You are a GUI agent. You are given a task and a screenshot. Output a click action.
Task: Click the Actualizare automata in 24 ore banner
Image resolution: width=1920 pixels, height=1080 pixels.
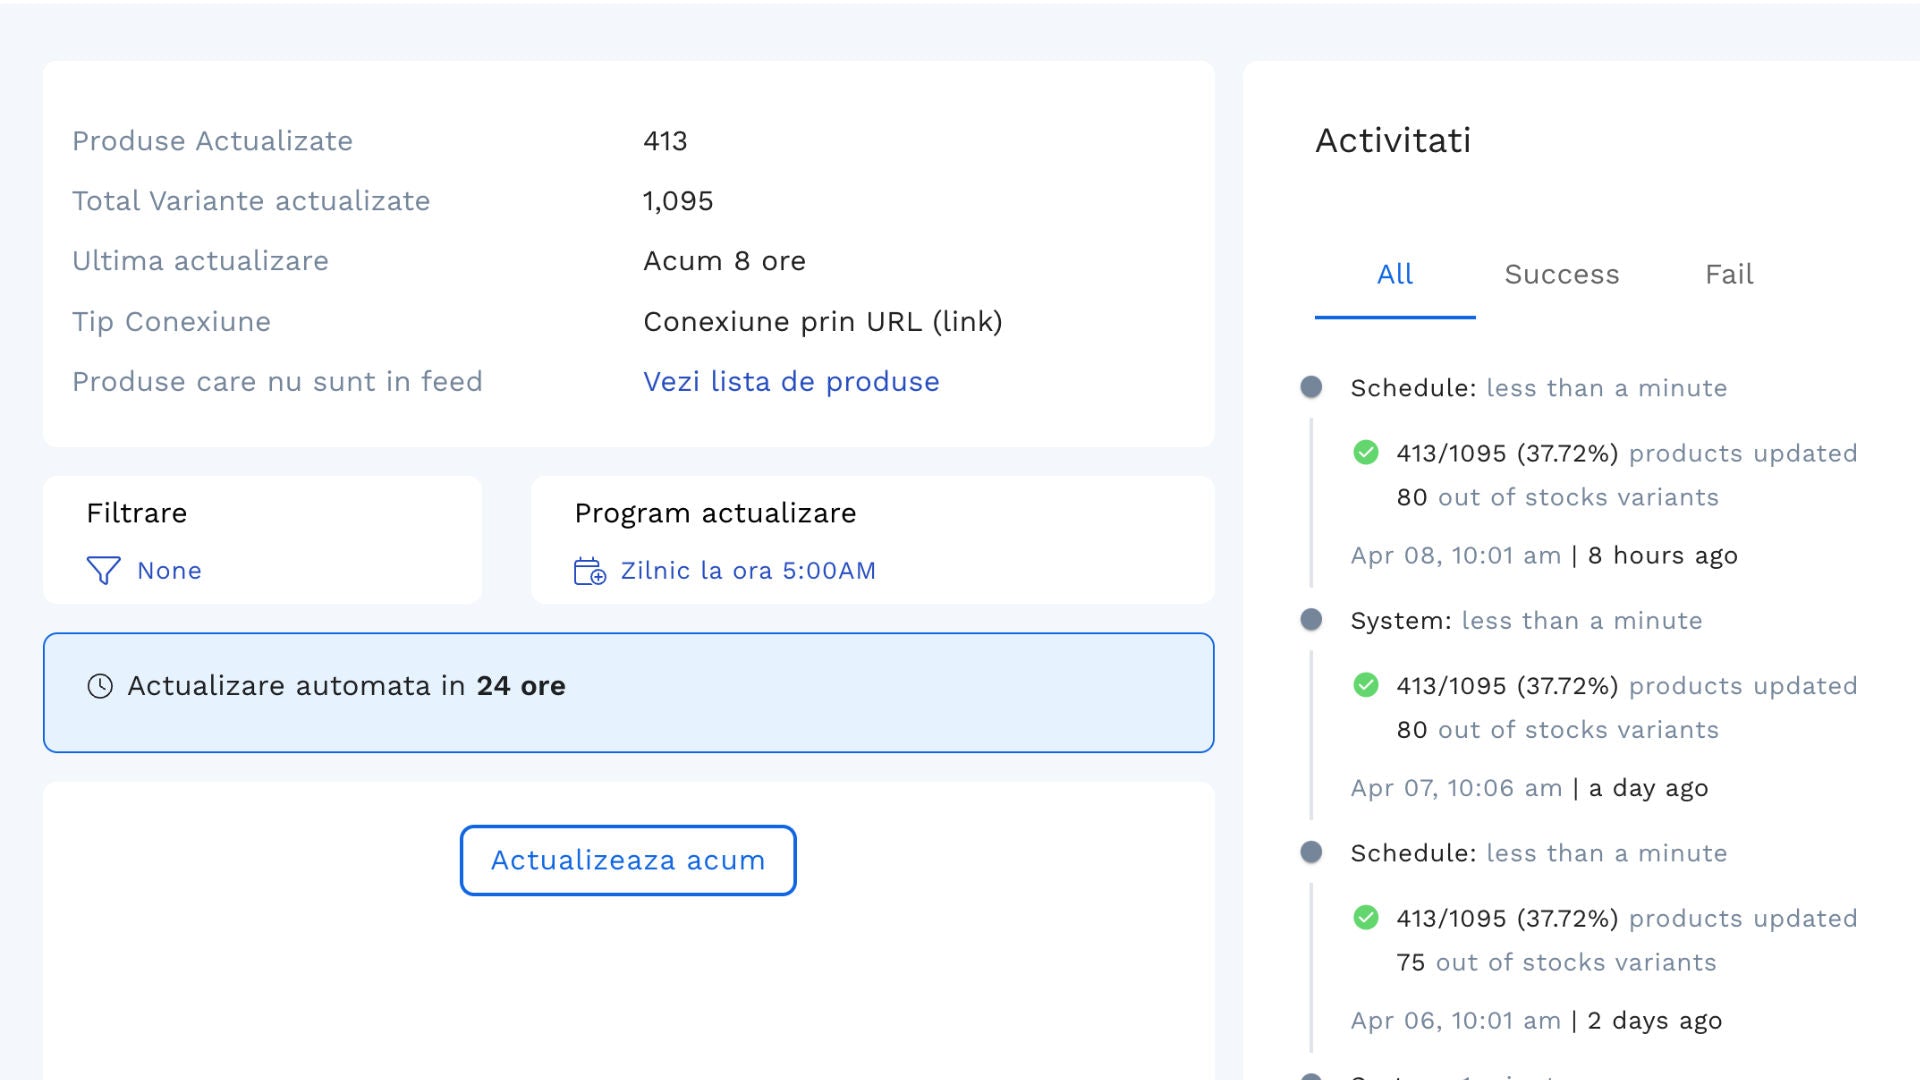point(628,692)
